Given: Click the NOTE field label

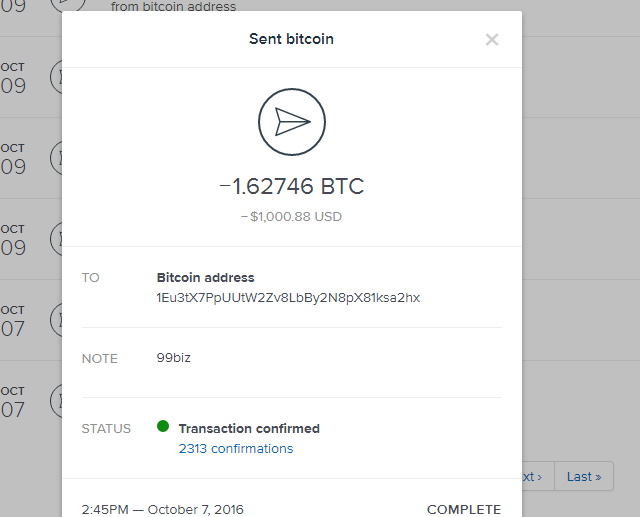Looking at the screenshot, I should [x=100, y=358].
